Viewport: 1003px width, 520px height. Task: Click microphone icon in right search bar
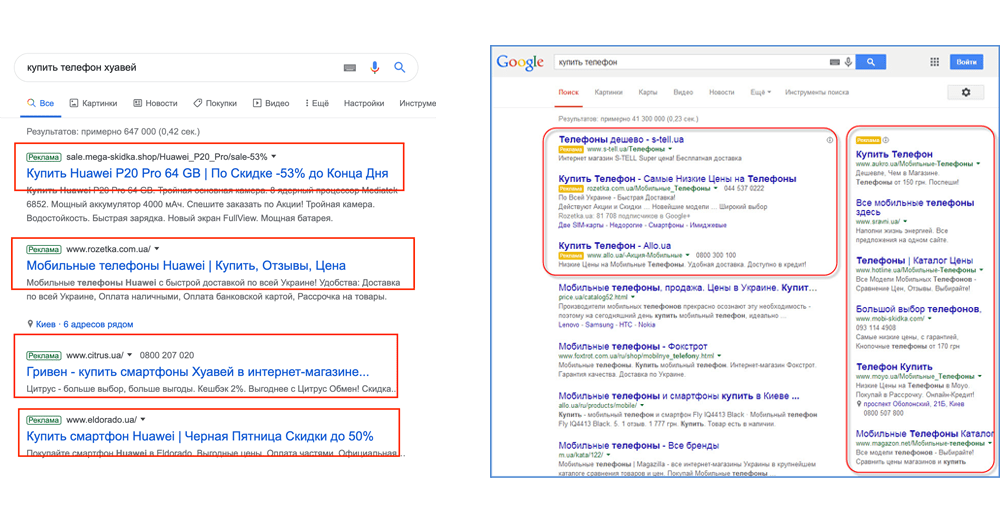coord(848,62)
